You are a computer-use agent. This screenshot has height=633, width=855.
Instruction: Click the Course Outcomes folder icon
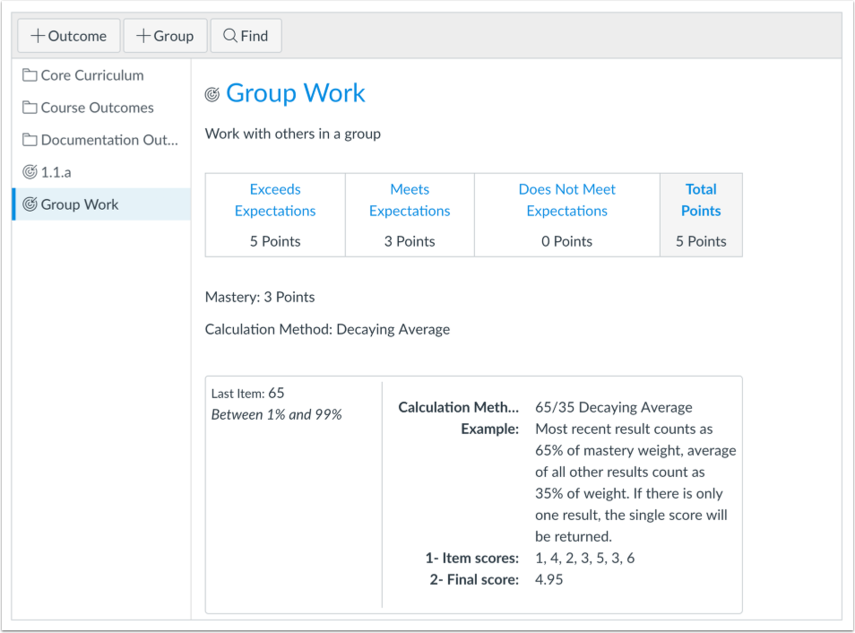pos(29,107)
